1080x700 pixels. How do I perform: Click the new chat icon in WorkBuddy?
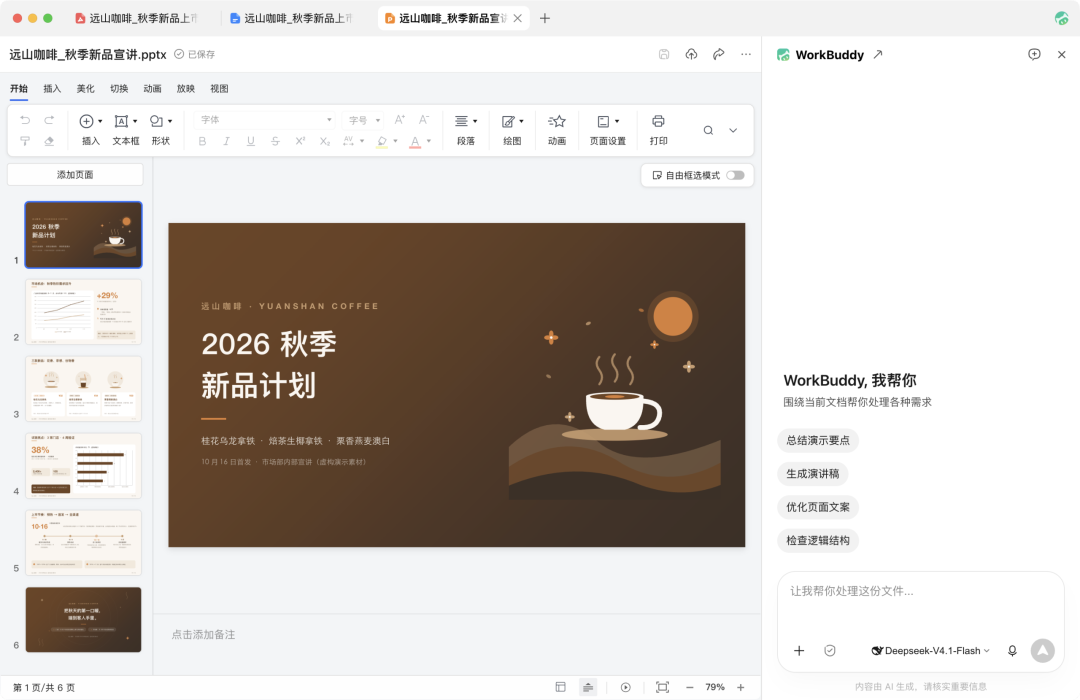click(x=1034, y=54)
